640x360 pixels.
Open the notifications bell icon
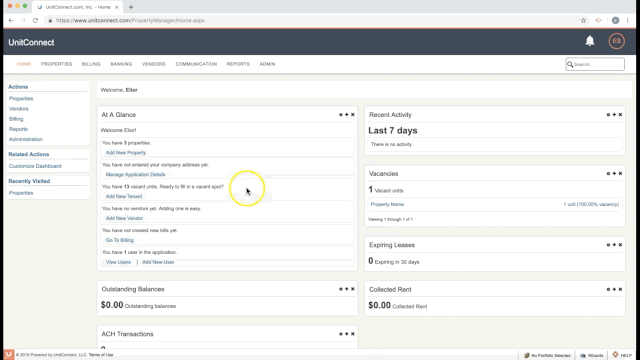[x=590, y=41]
